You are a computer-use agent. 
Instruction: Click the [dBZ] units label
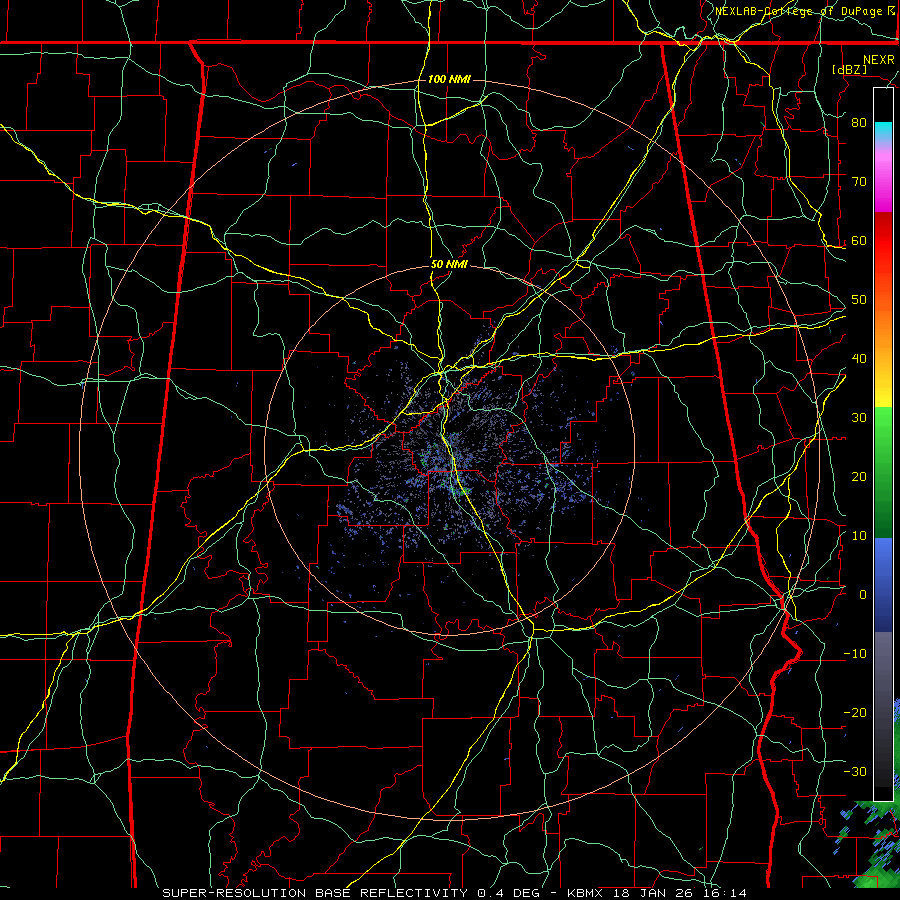849,69
